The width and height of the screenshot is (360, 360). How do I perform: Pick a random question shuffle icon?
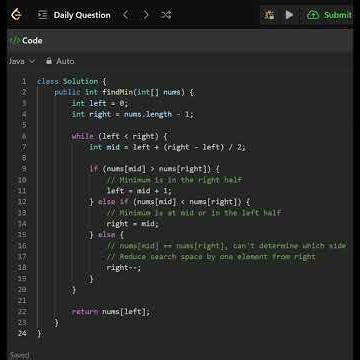(166, 15)
